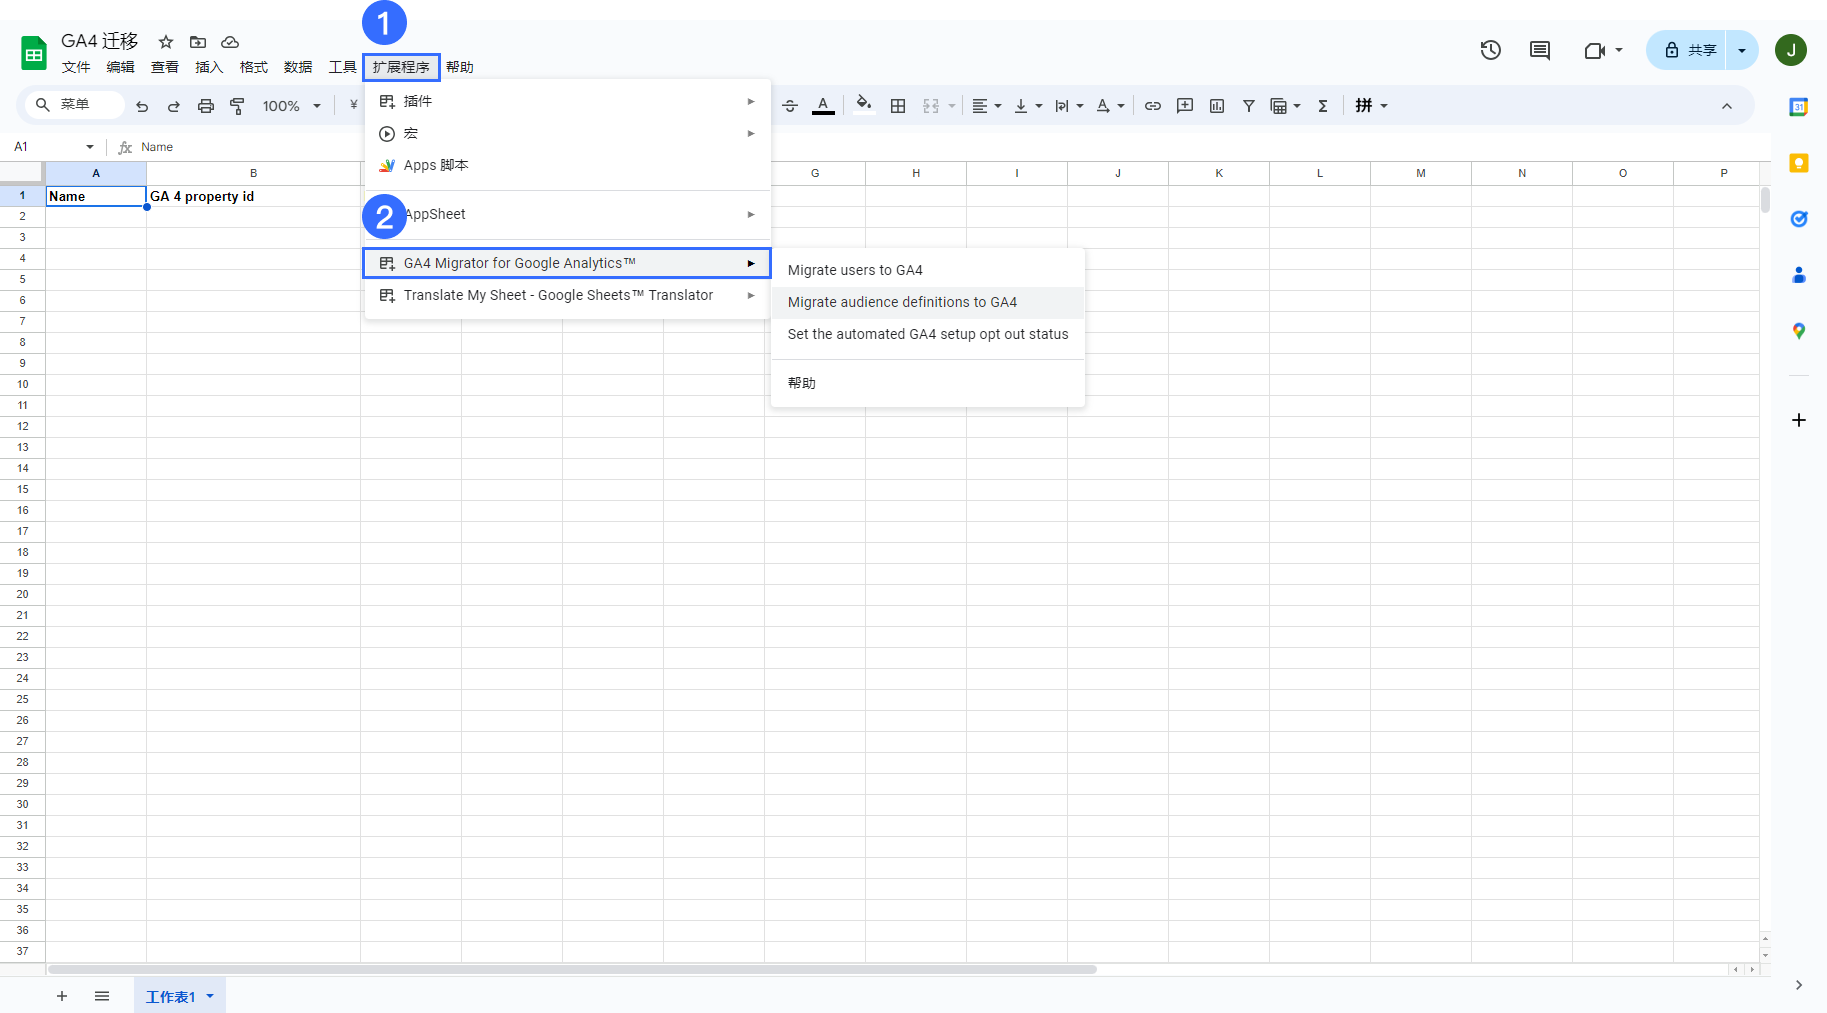Open the zoom 100% dropdown

coord(292,106)
